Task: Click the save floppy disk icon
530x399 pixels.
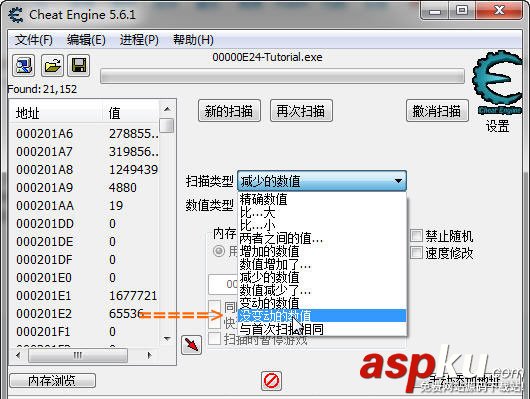Action: (x=79, y=65)
